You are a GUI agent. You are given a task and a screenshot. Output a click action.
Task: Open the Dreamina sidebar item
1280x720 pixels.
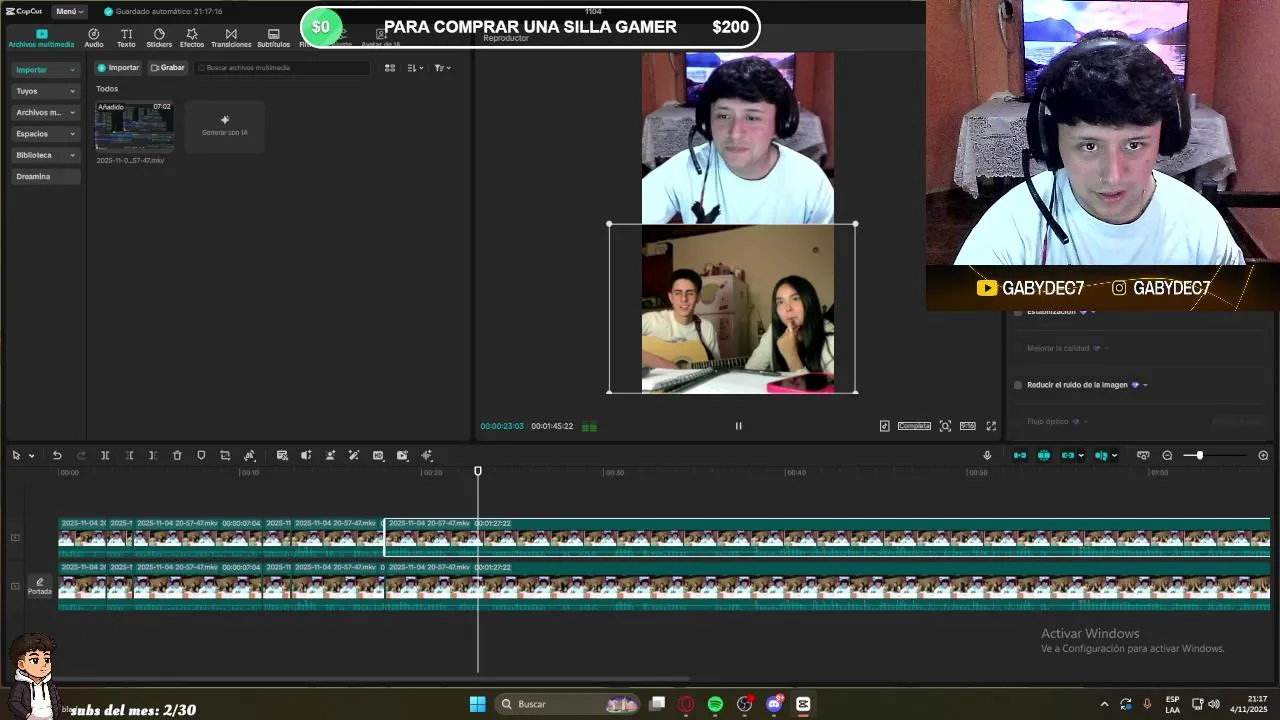(45, 176)
